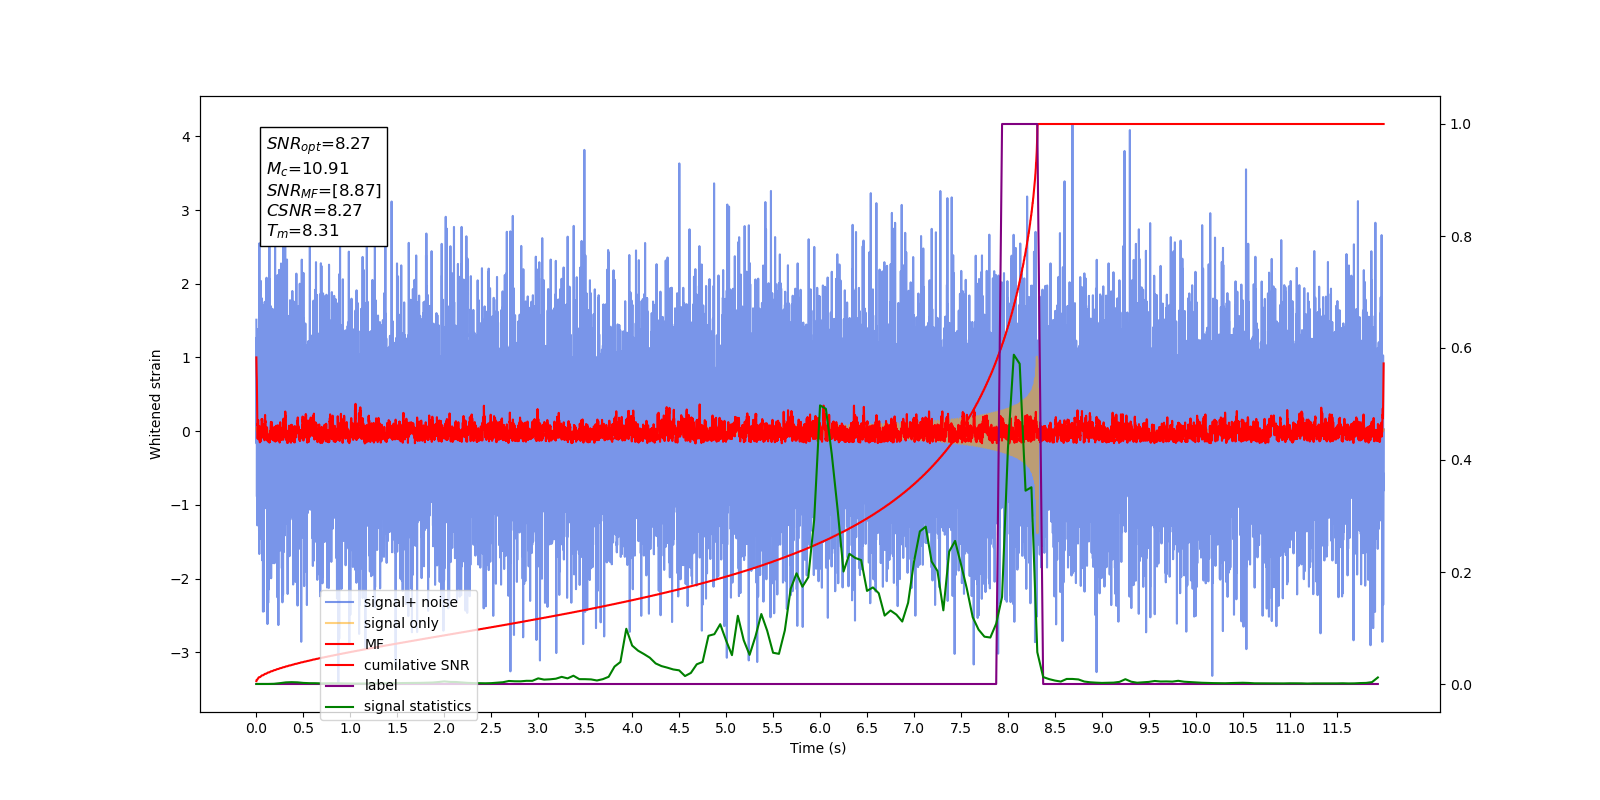Click the 11.5 tick on time axis
This screenshot has height=800, width=1600.
1337,728
